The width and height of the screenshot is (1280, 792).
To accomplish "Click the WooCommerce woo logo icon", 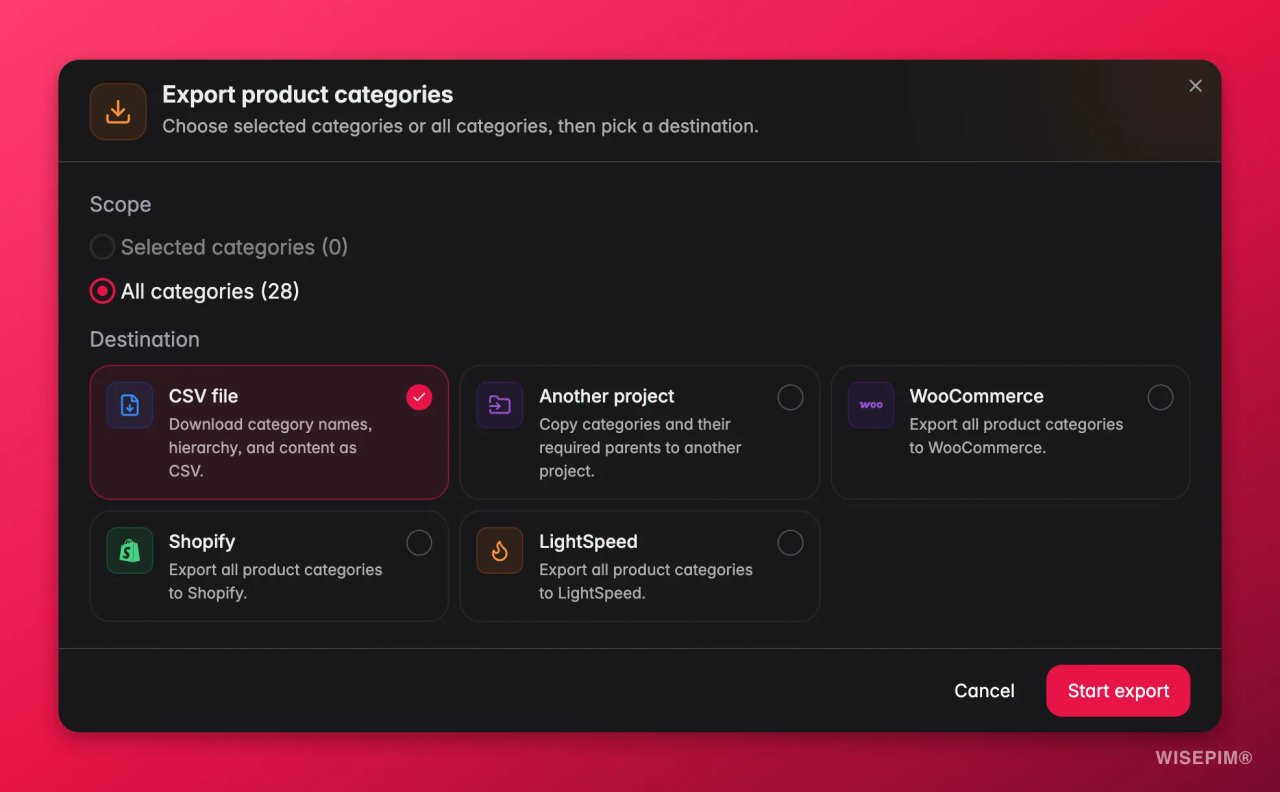I will [x=871, y=405].
